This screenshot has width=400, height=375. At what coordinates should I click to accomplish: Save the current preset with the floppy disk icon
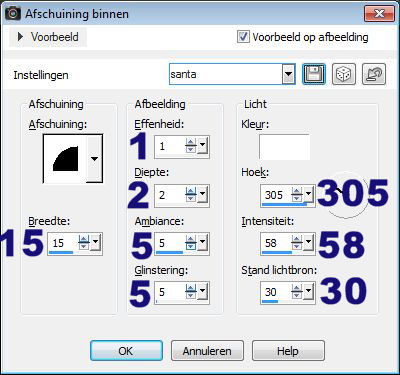point(314,74)
